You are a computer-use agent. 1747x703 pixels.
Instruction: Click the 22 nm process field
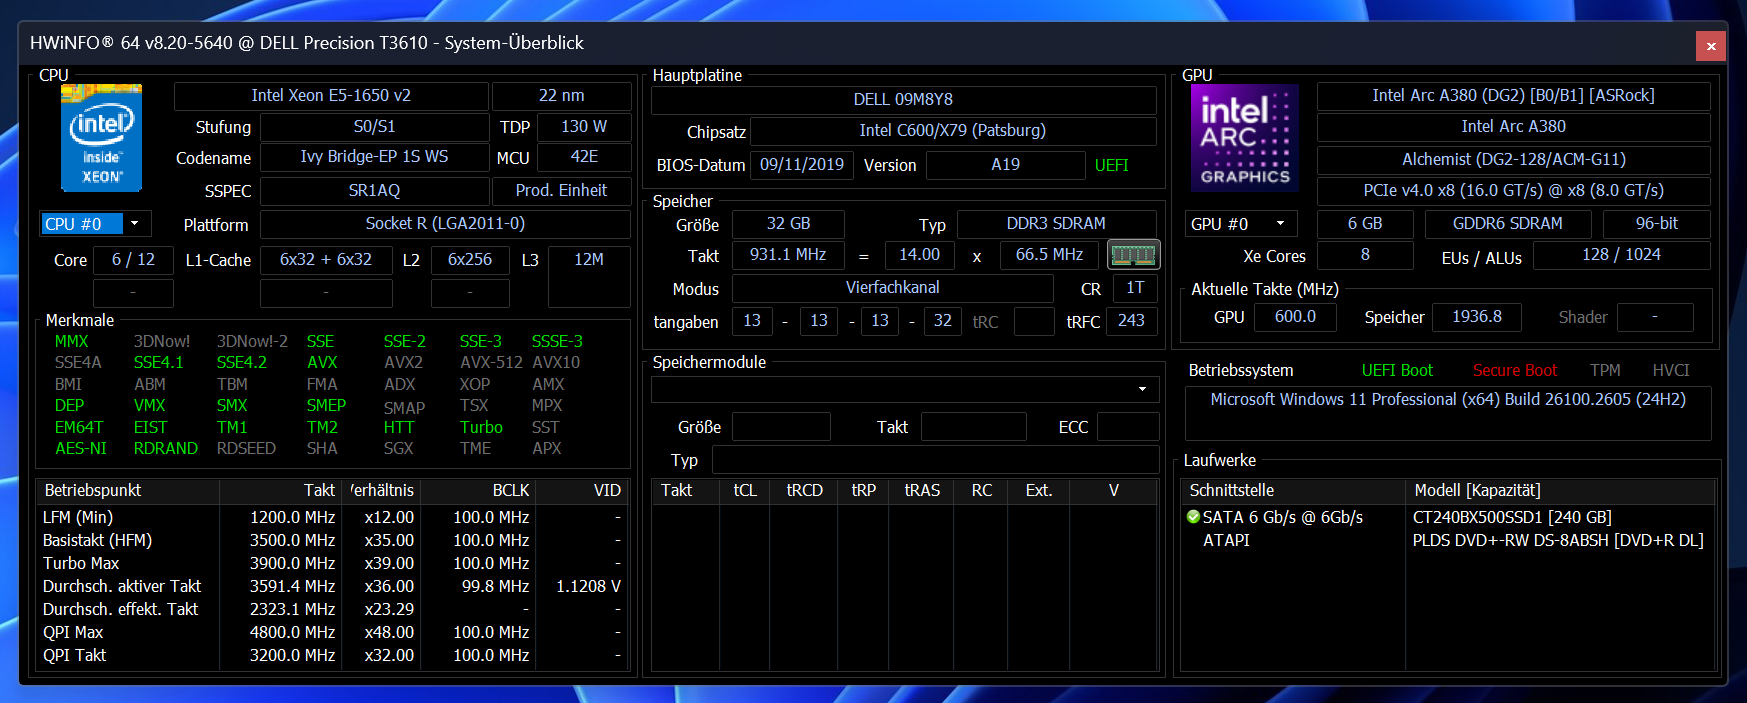click(x=562, y=96)
